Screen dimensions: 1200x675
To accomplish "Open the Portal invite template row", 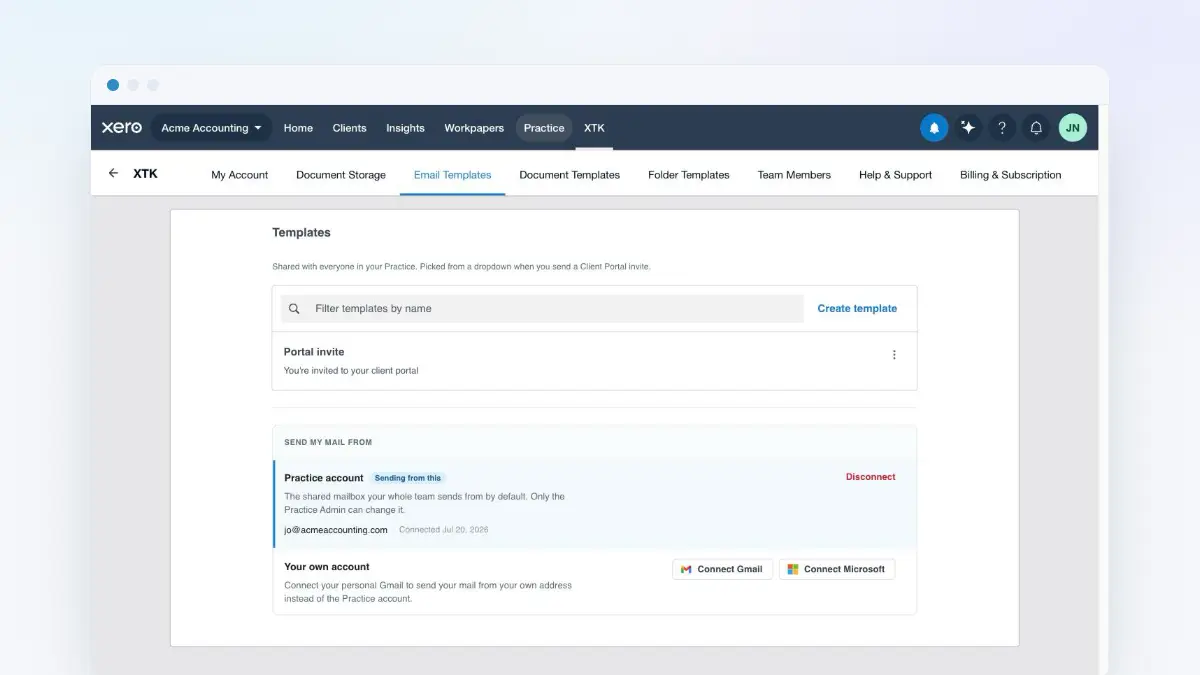I will 594,361.
